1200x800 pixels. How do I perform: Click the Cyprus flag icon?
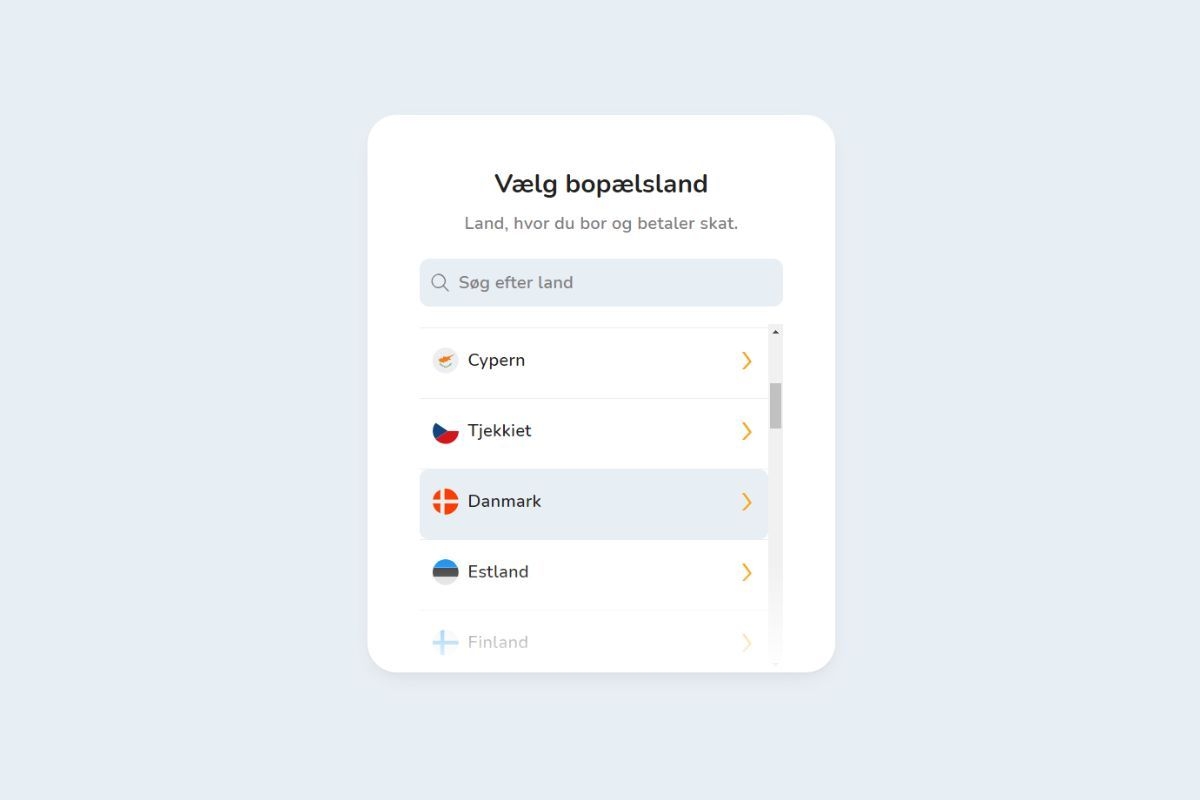pyautogui.click(x=445, y=361)
